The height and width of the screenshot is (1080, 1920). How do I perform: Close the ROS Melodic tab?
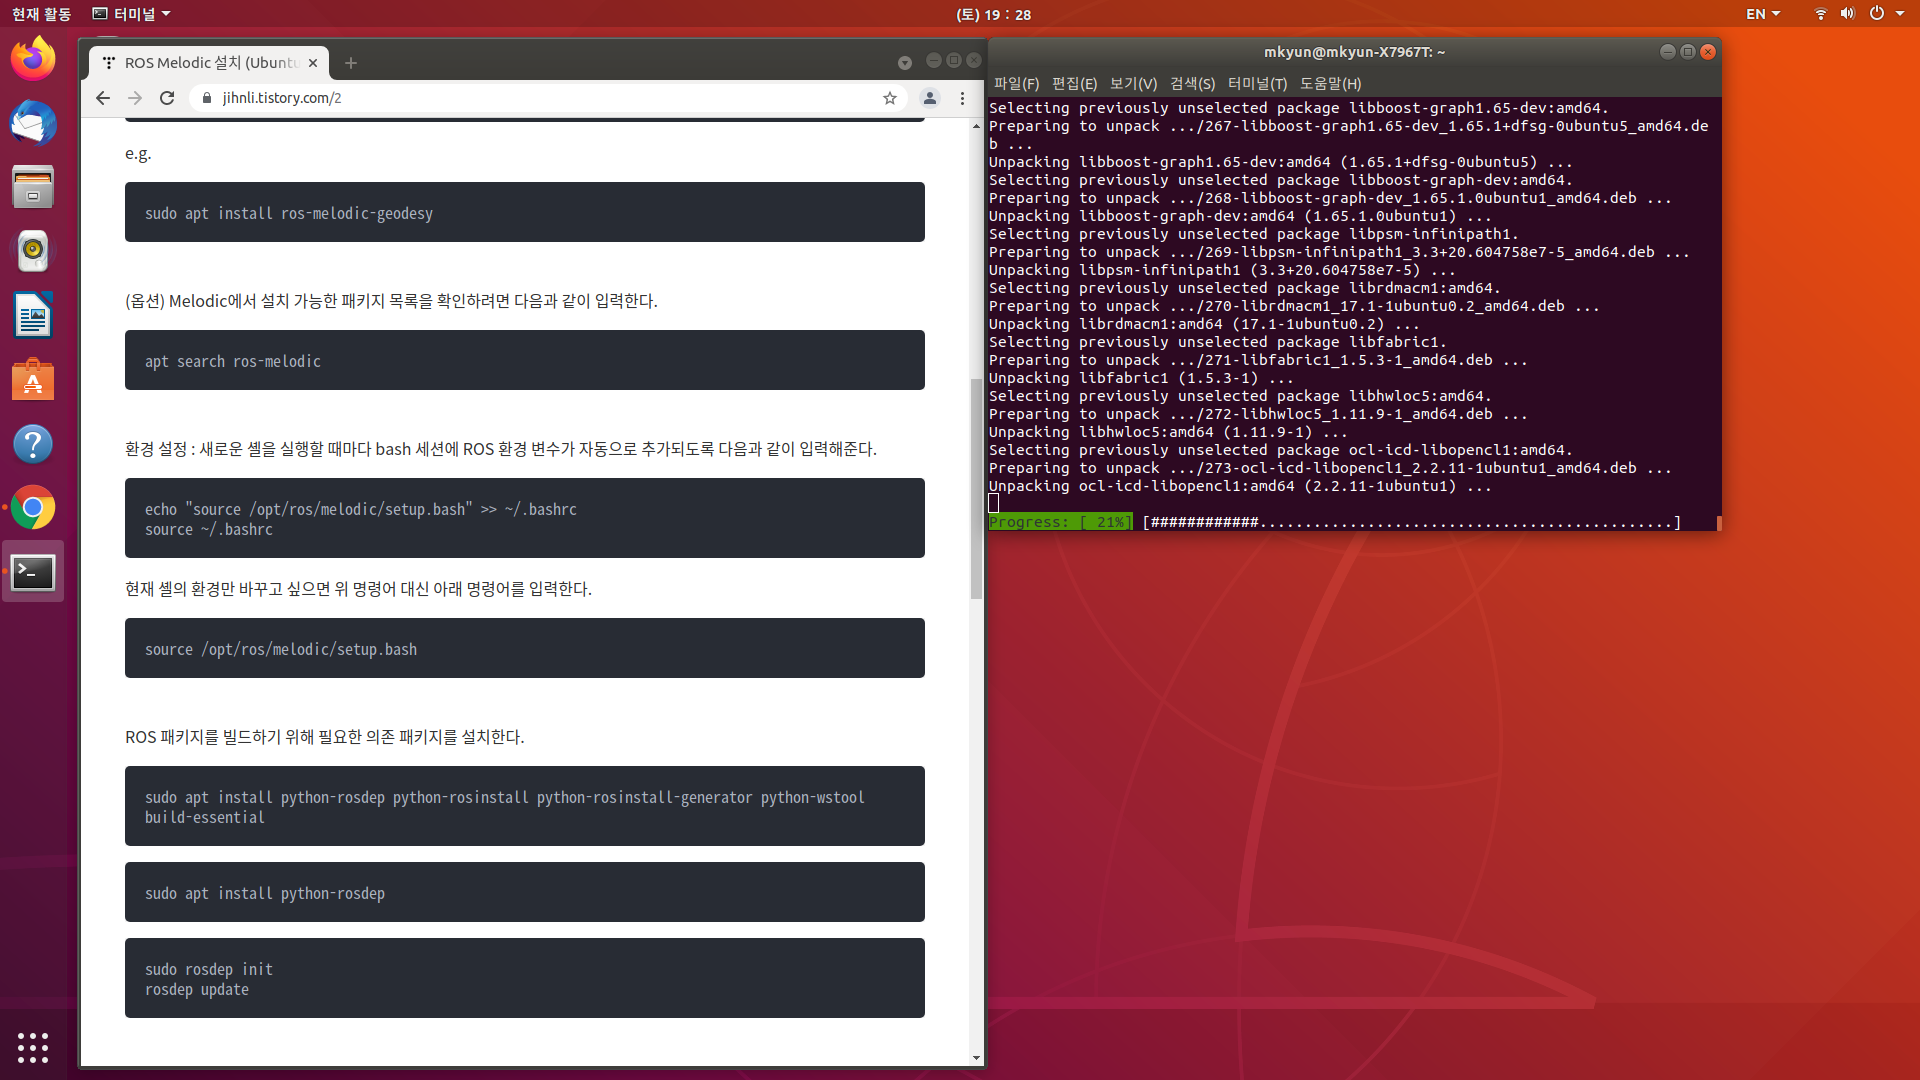click(x=313, y=63)
